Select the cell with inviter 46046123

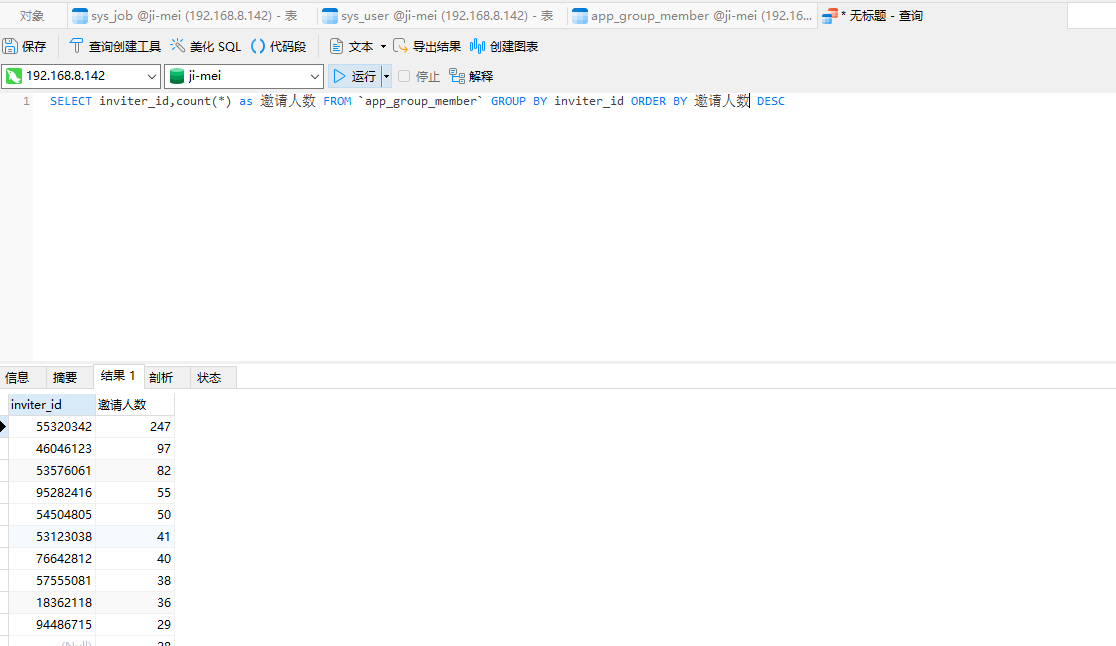coord(51,449)
